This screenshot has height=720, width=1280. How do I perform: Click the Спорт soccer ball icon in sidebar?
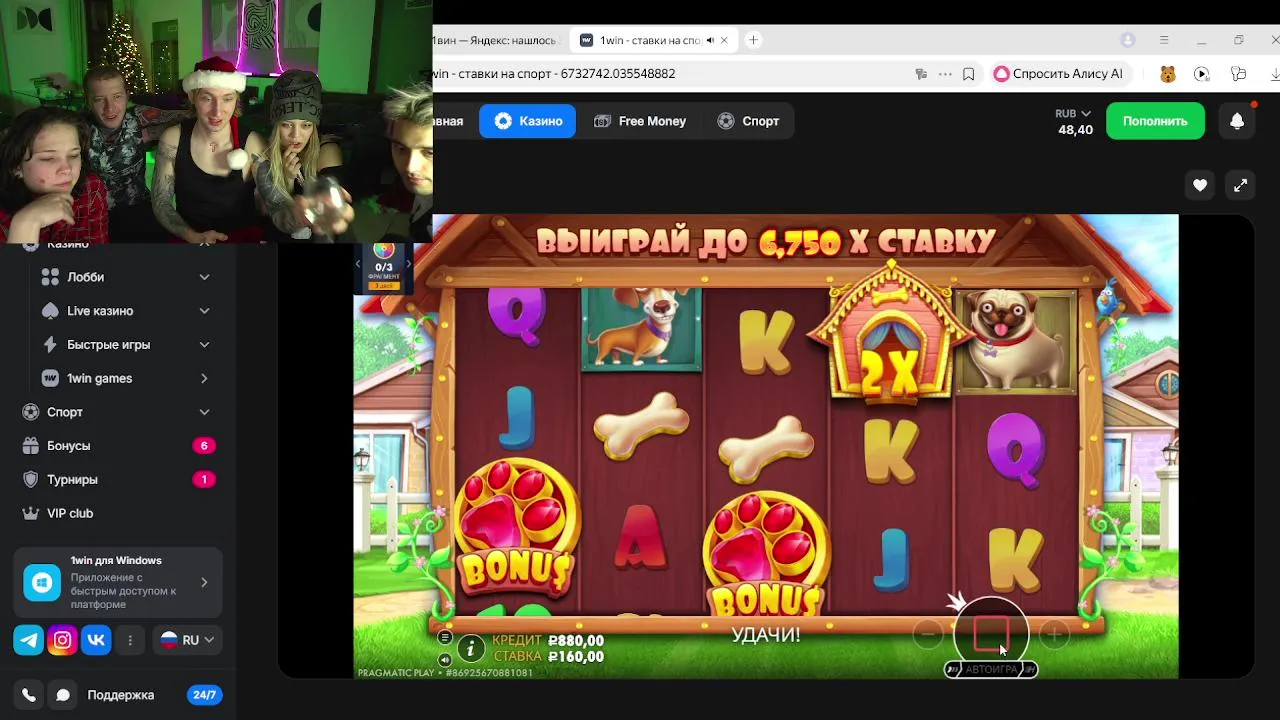click(x=30, y=412)
